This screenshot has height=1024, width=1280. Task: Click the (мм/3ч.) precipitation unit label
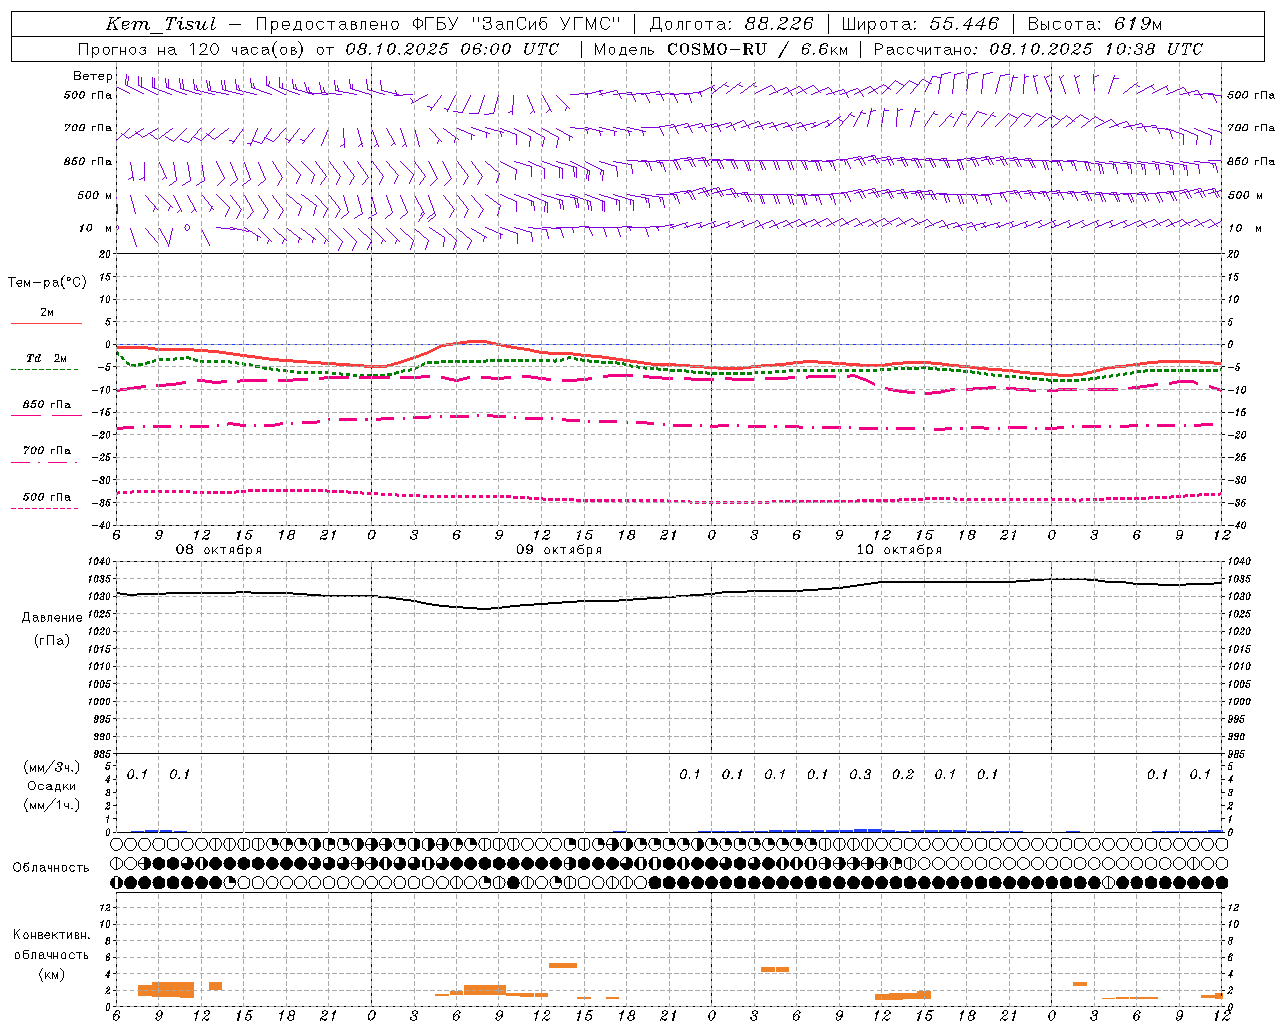tap(52, 767)
